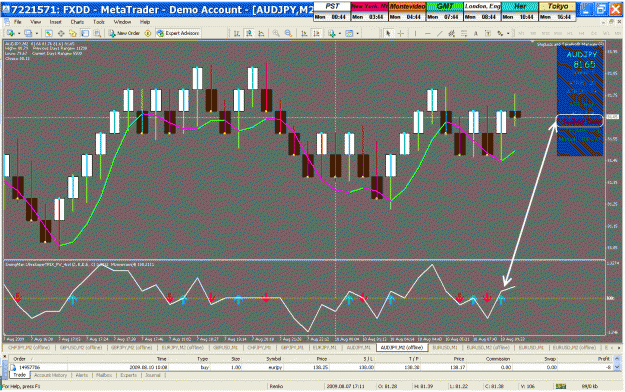Screen dimensions: 625x392
Task: Select the Text 'A' drawing tool
Action: pyautogui.click(x=476, y=33)
